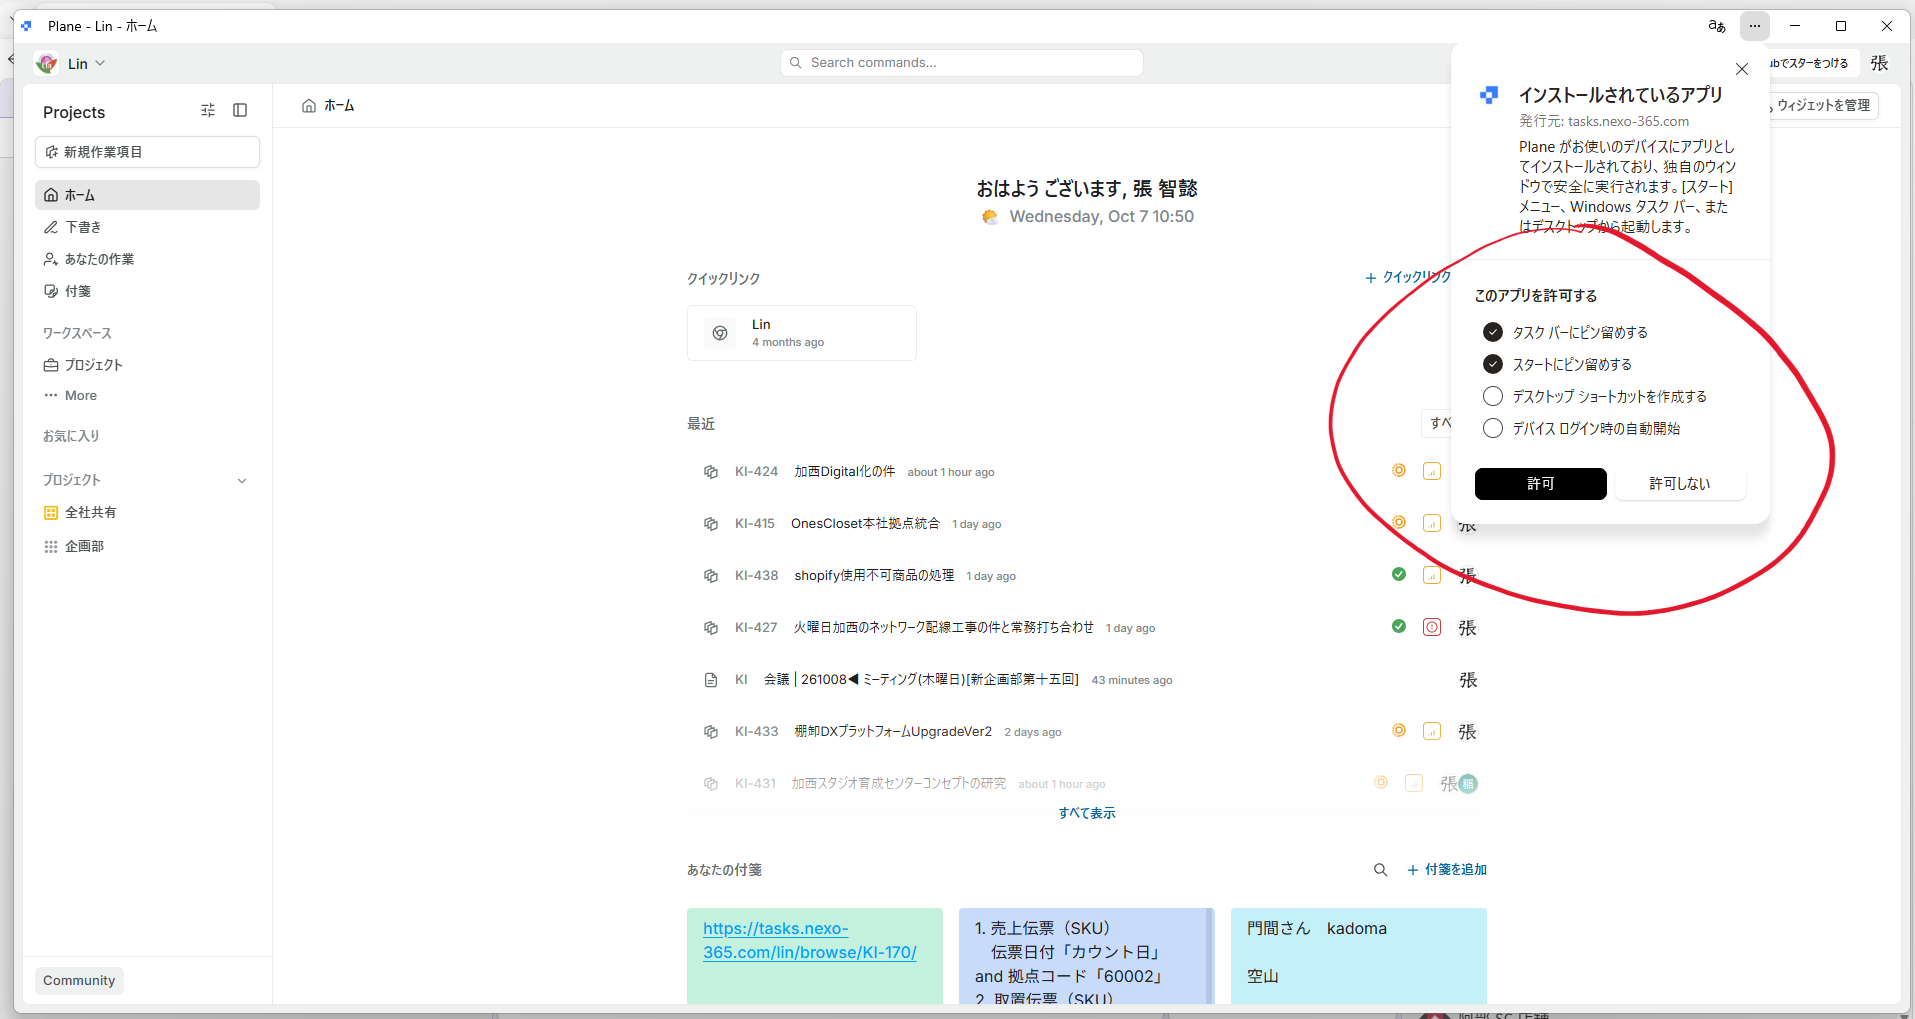Image resolution: width=1915 pixels, height=1019 pixels.
Task: Click priority icon for KI-433 row
Action: (x=1432, y=731)
